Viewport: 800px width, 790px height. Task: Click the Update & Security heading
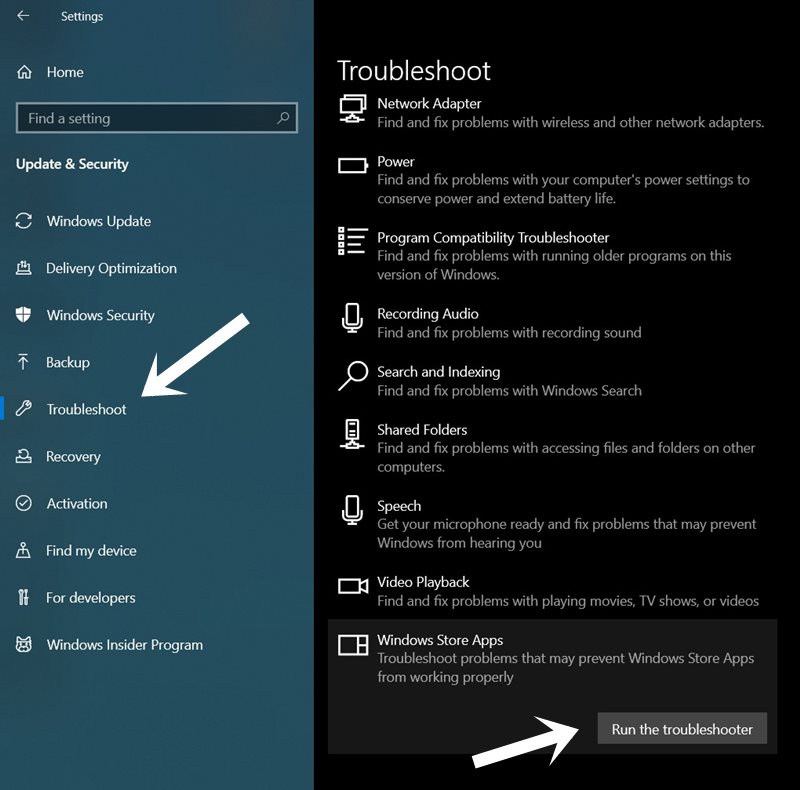72,164
